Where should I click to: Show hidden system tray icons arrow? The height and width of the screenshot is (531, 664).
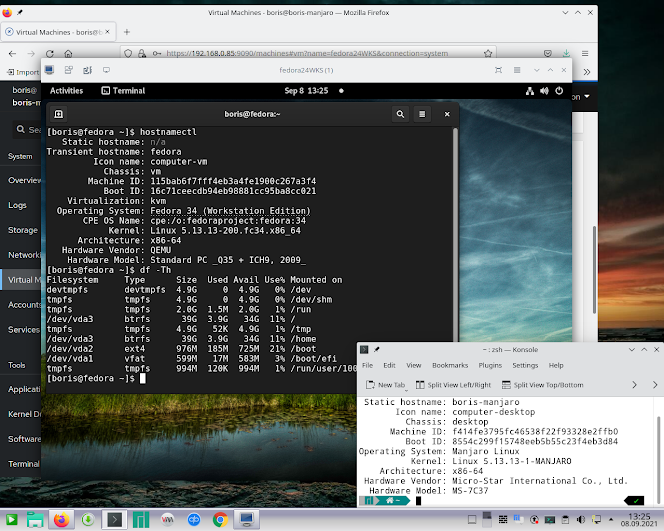611,519
